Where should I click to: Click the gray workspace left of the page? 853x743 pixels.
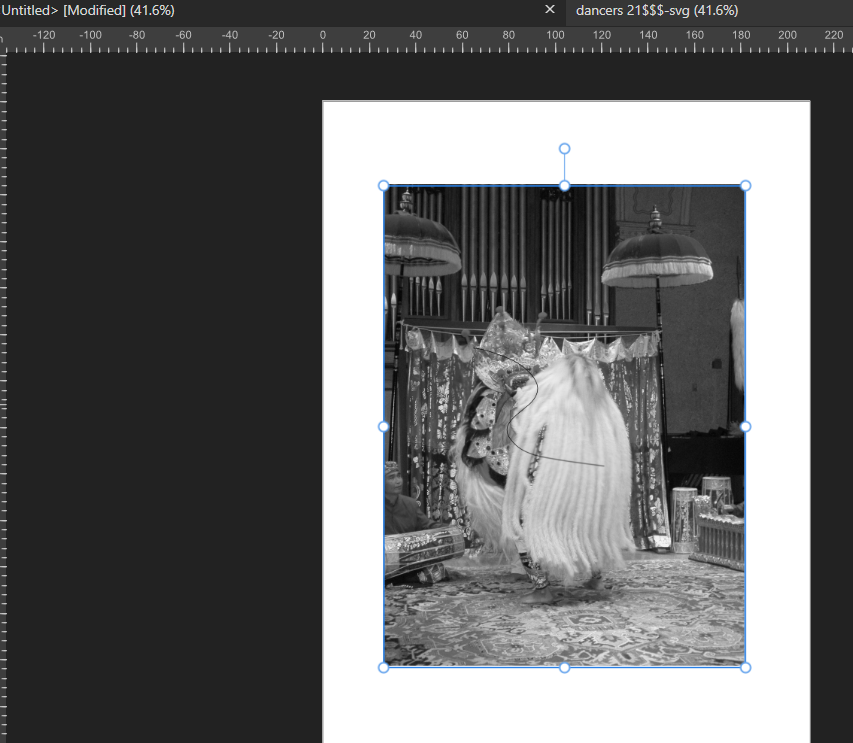160,400
